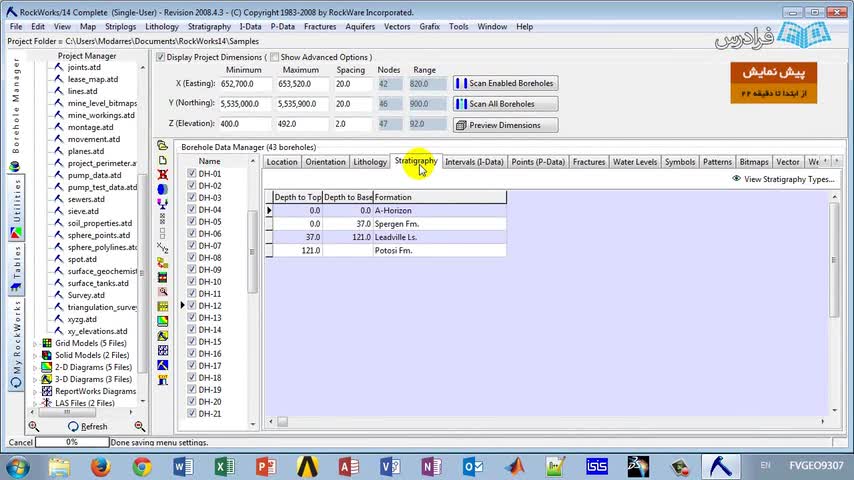Open the Striplogs menu

(120, 26)
